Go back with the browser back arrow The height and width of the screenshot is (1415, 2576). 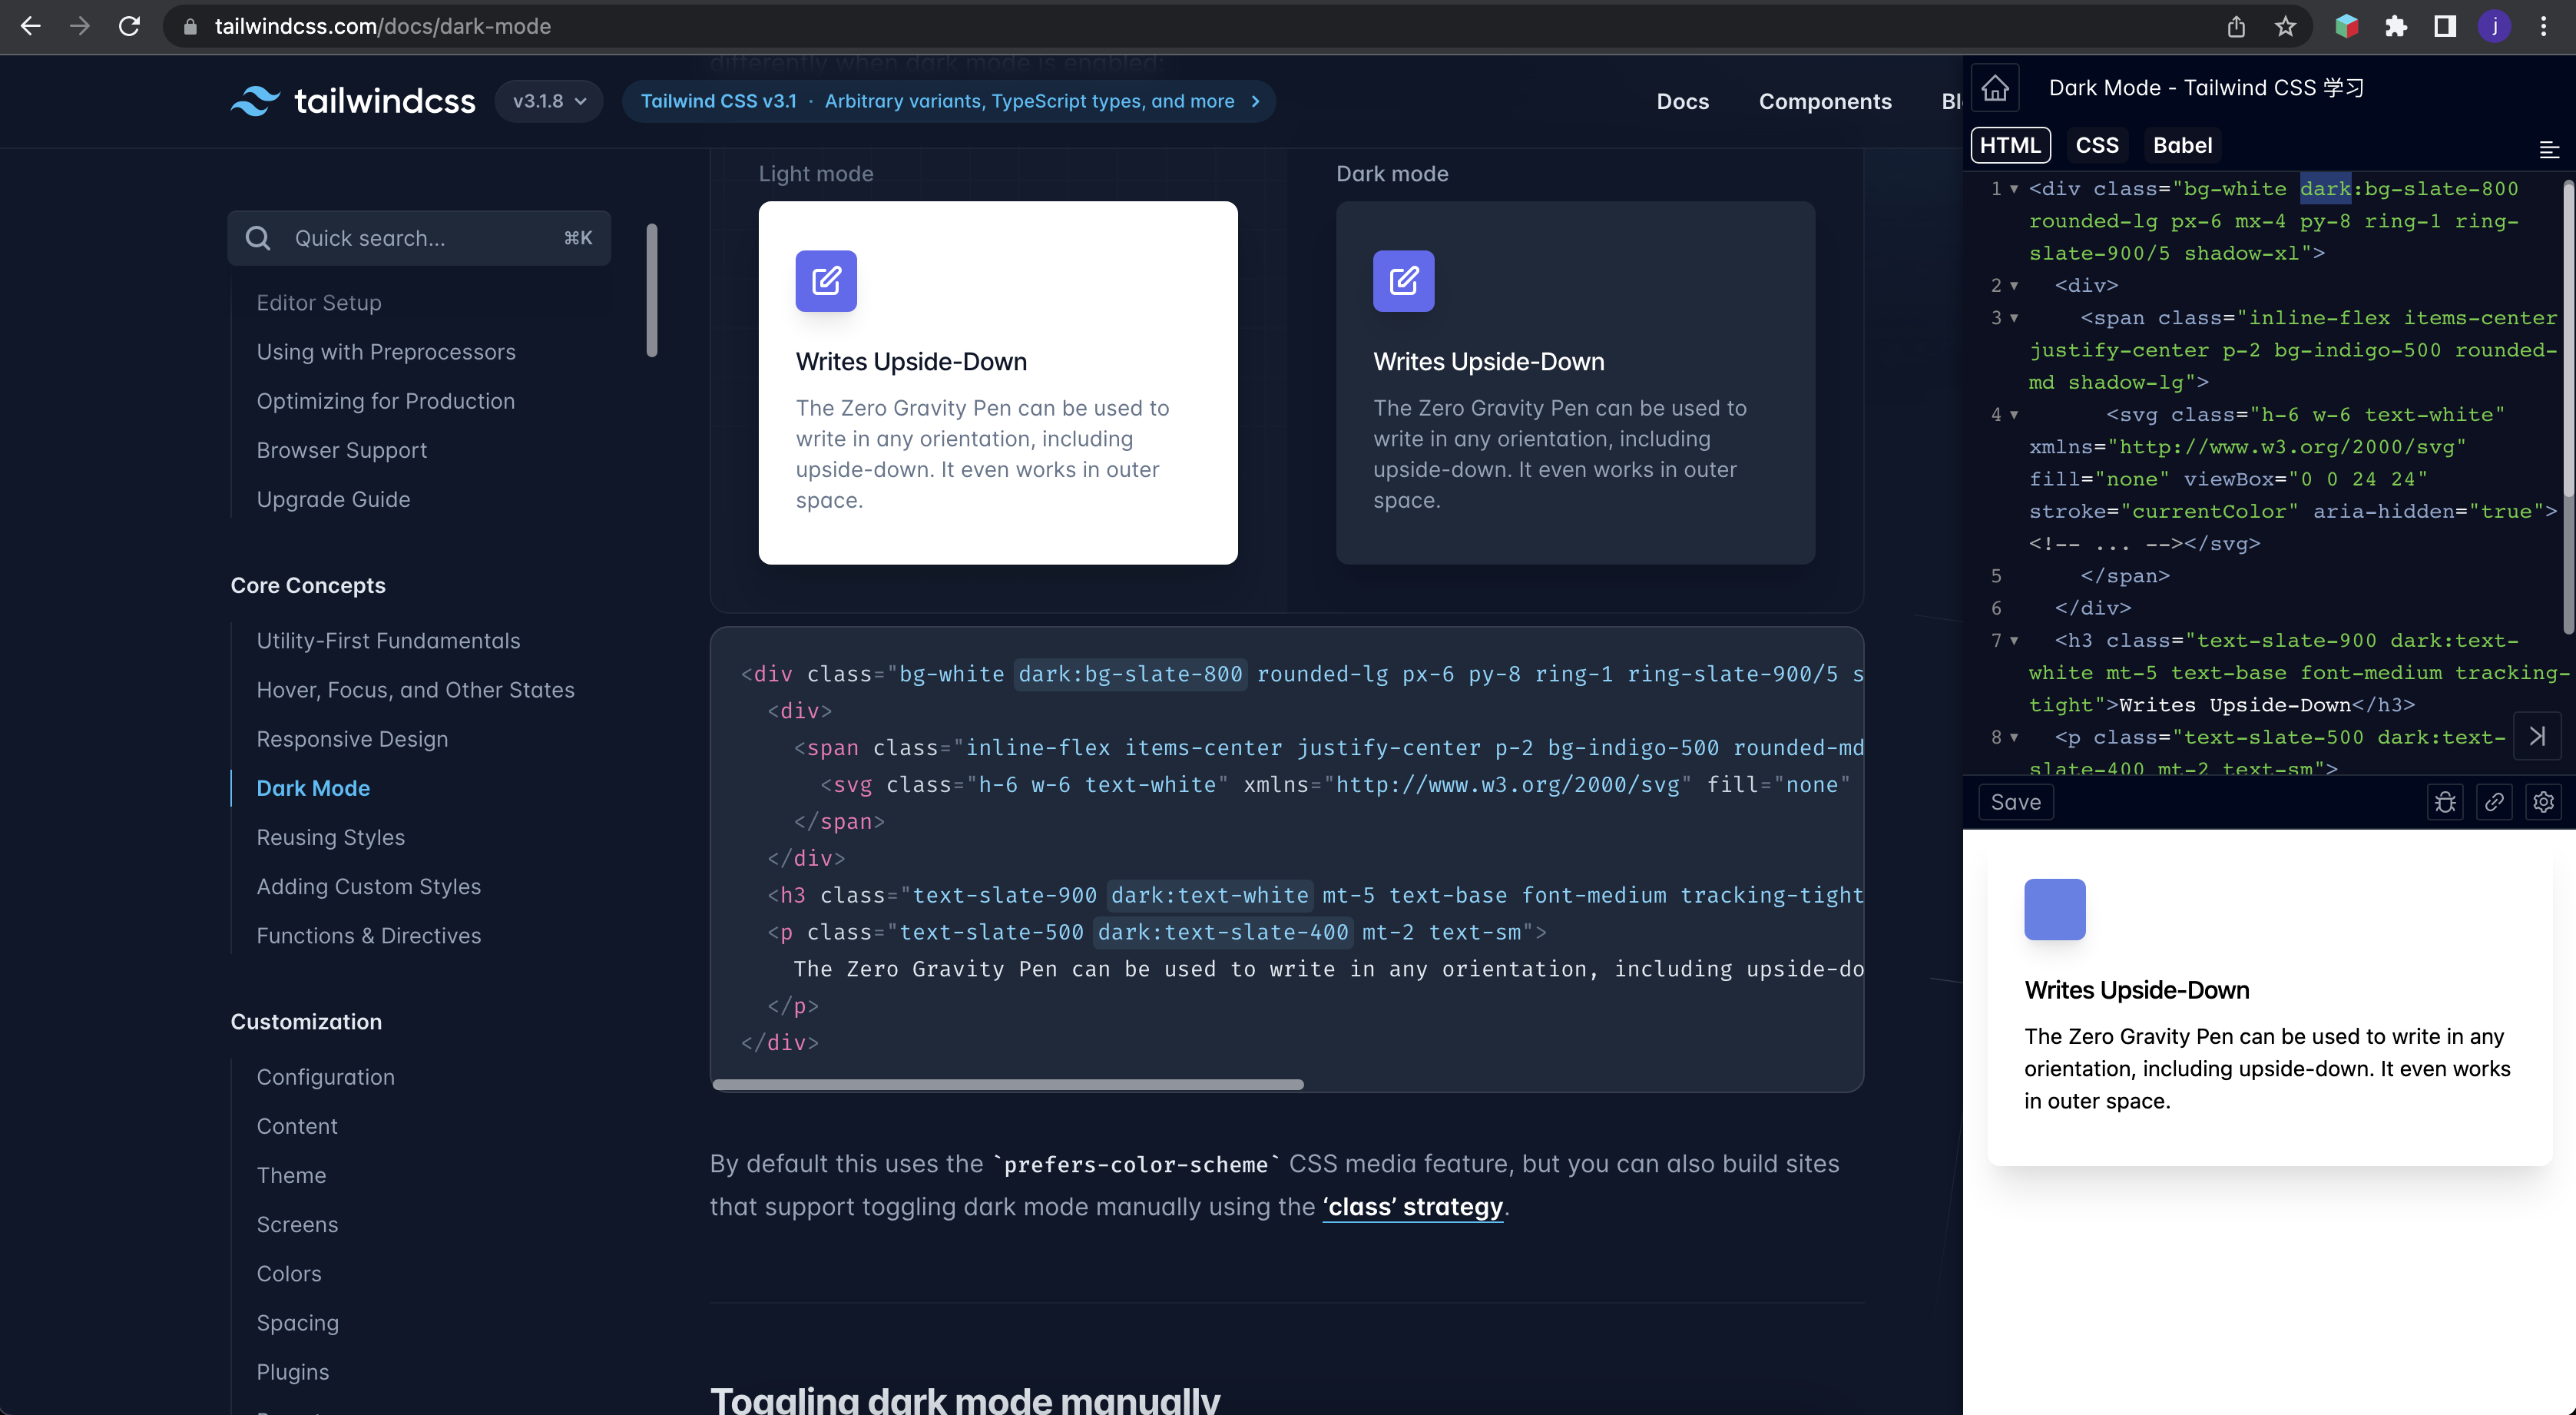[31, 26]
